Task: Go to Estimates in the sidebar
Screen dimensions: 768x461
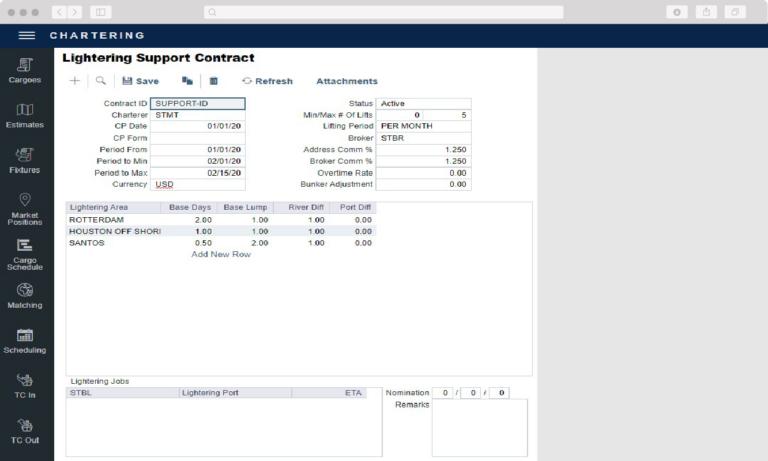Action: [x=25, y=116]
